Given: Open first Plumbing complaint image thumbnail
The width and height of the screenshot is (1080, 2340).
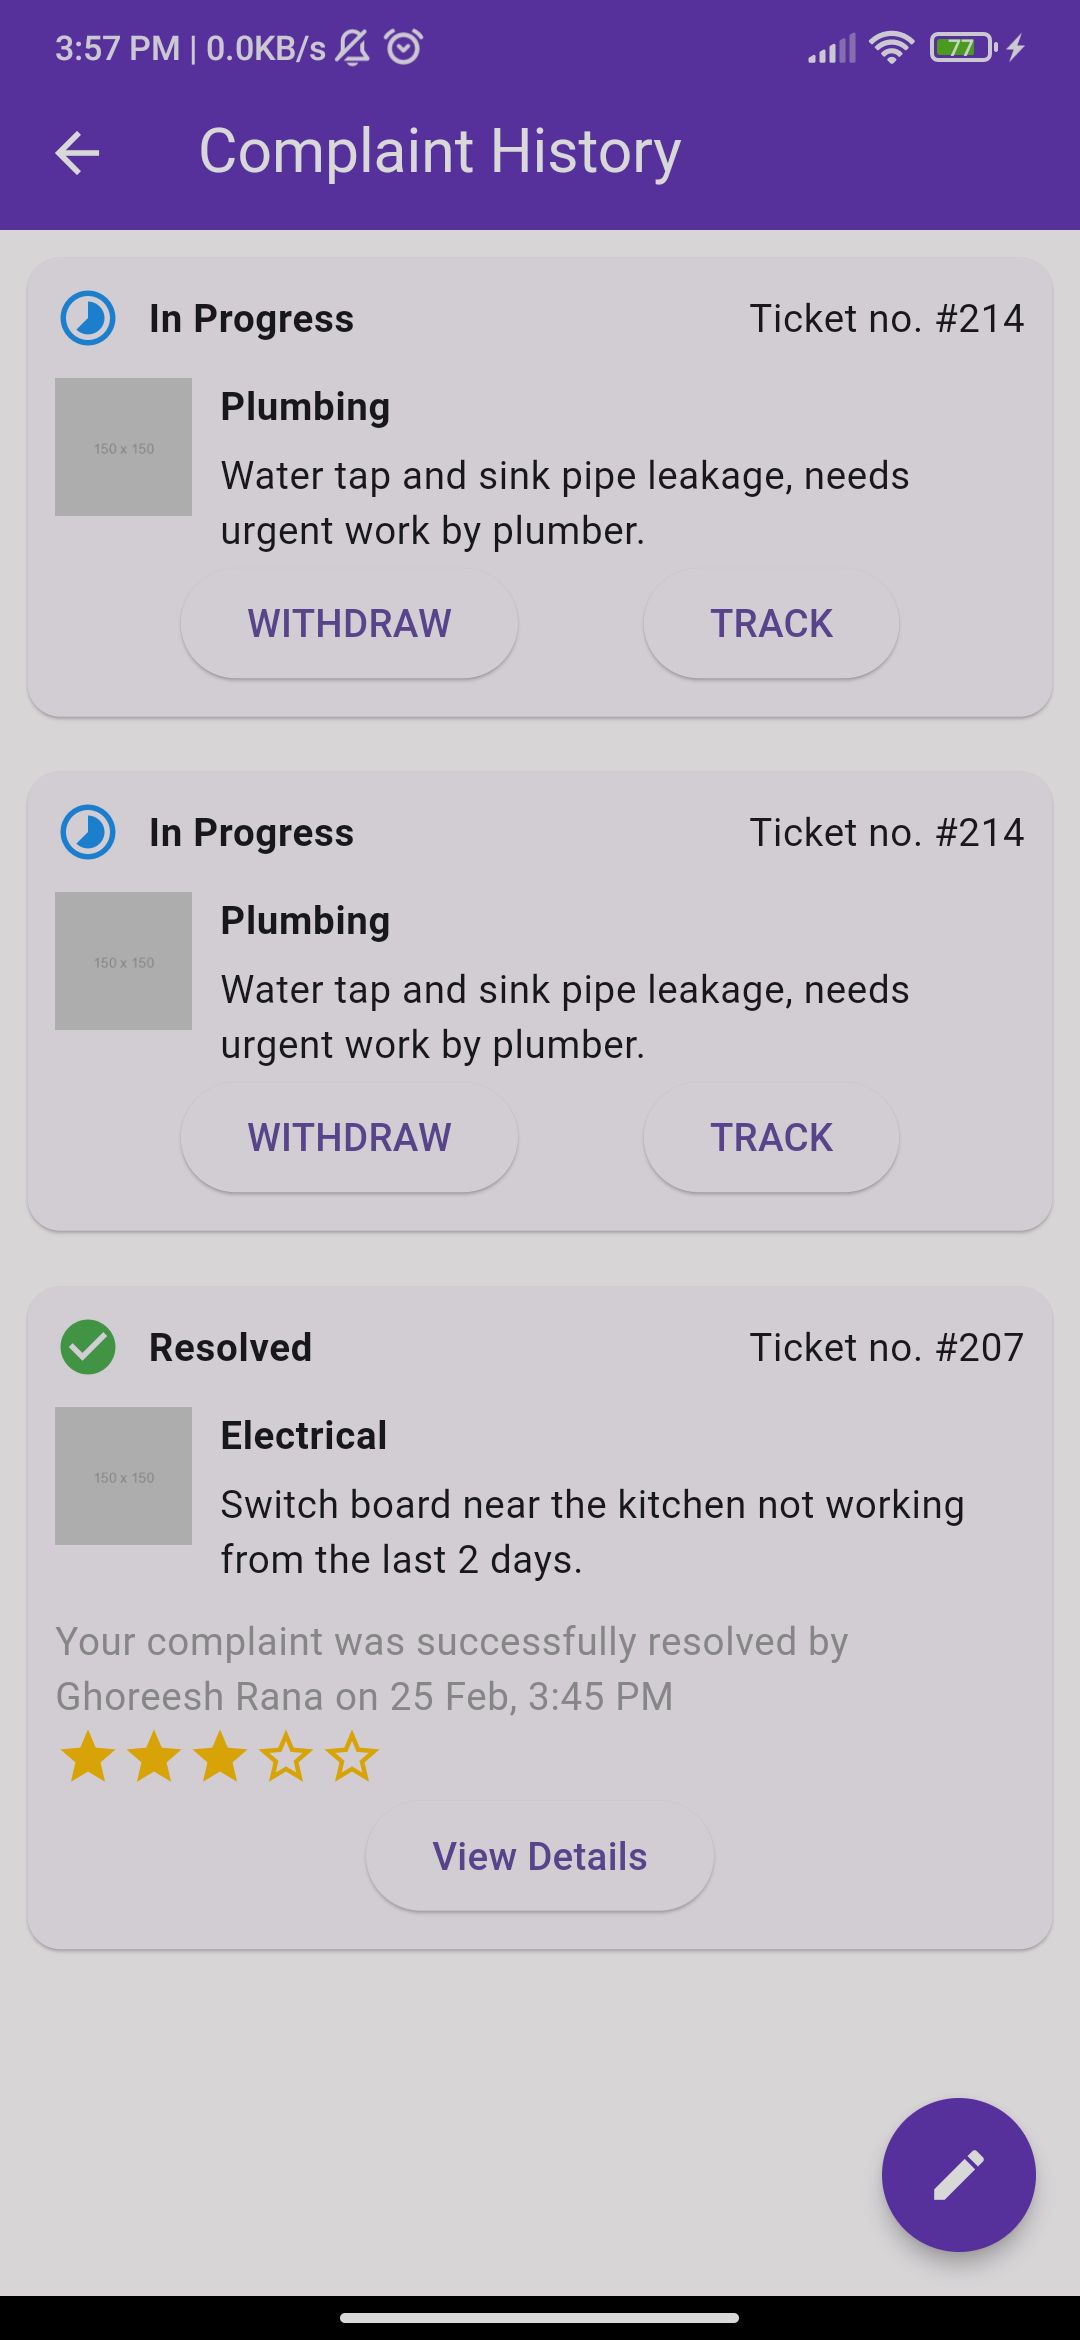Looking at the screenshot, I should tap(123, 447).
